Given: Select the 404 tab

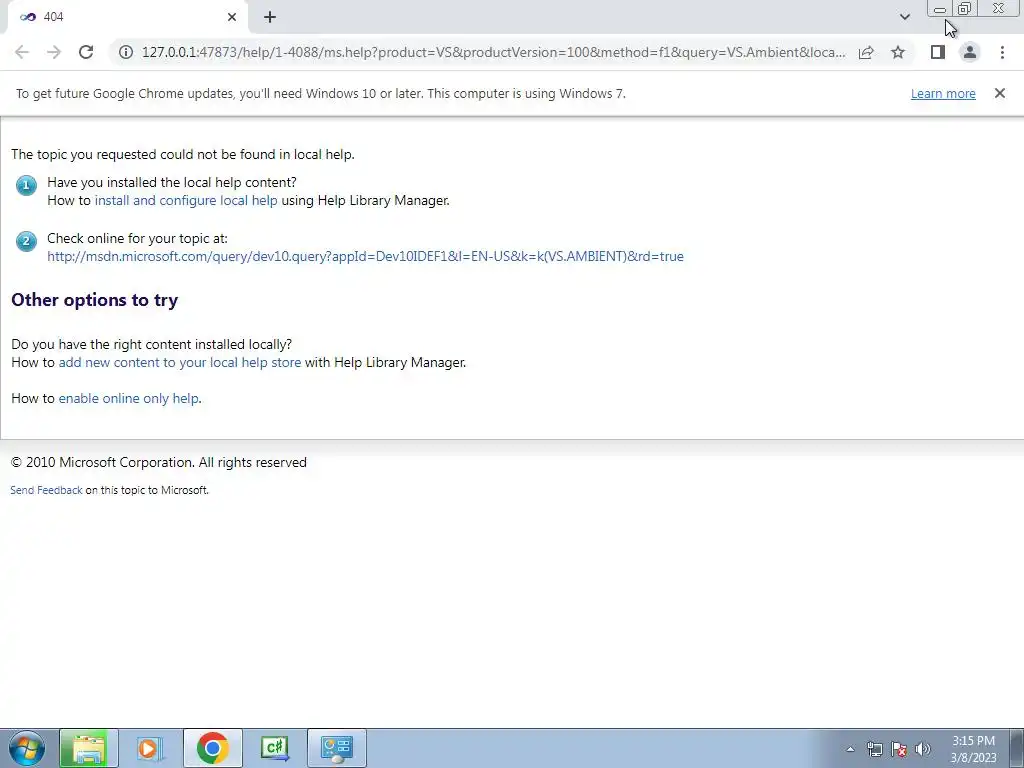Looking at the screenshot, I should 127,17.
